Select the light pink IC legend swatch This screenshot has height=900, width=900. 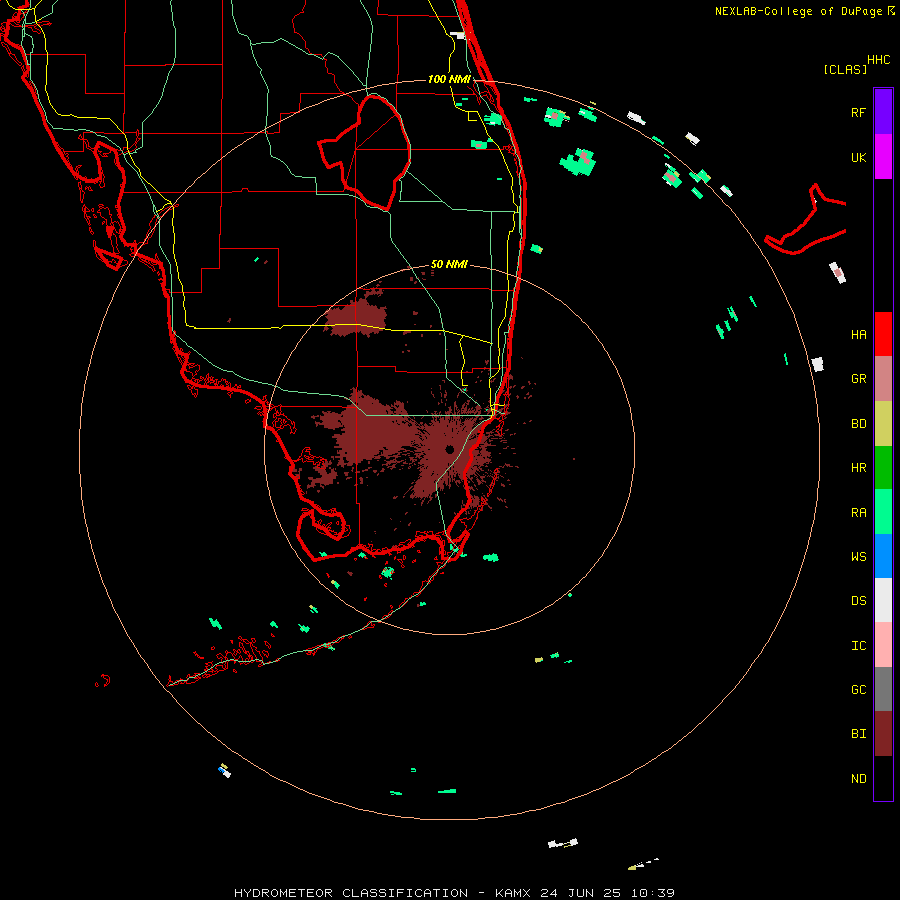(x=883, y=645)
